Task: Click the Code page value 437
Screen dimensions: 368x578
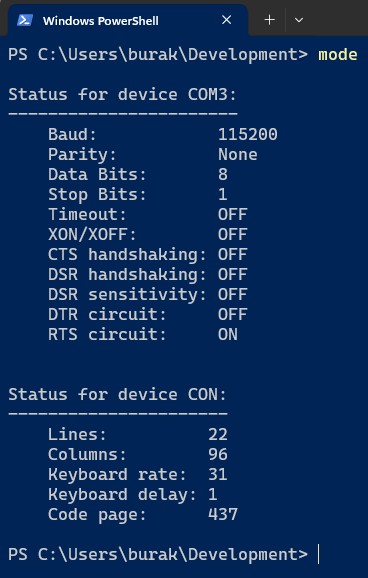Action: coord(223,515)
